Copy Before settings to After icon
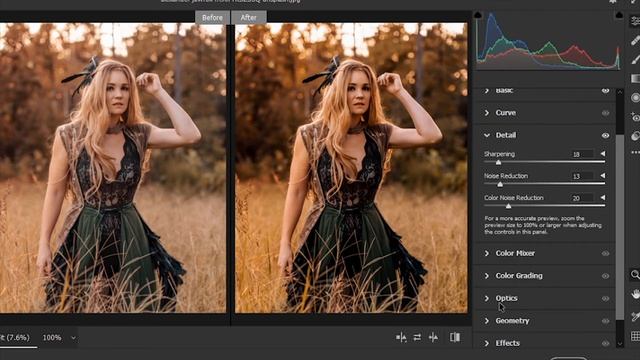This screenshot has width=640, height=360. pos(433,337)
